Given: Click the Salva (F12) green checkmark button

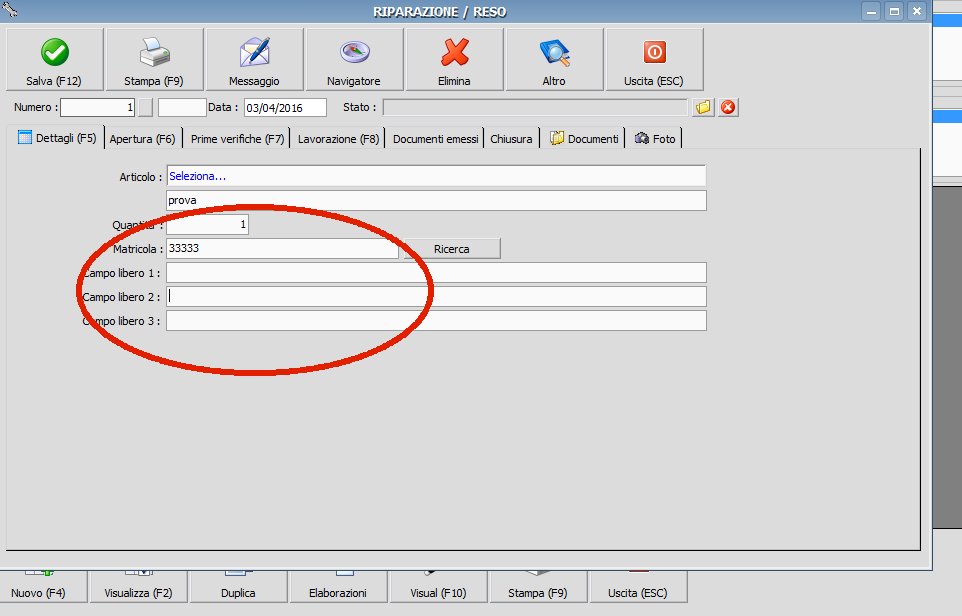Looking at the screenshot, I should [55, 60].
